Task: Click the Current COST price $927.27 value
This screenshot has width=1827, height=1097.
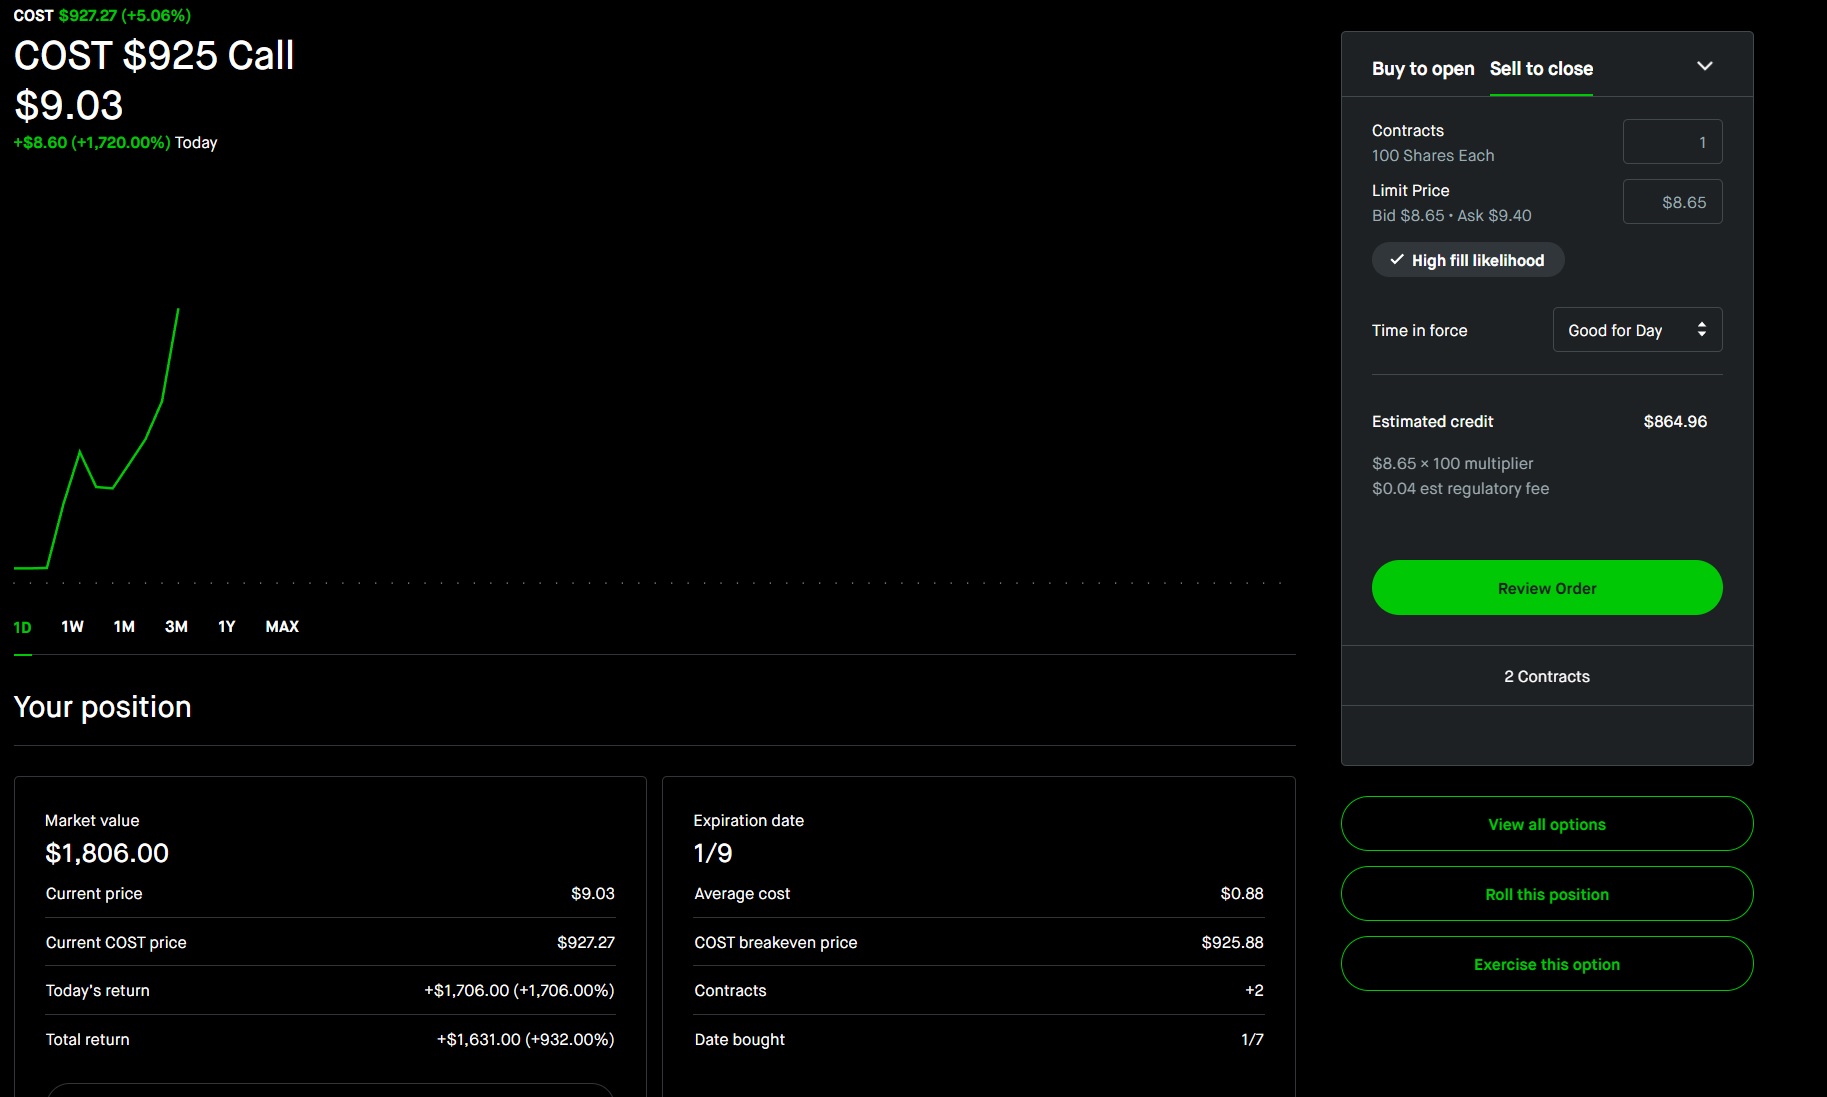Action: point(586,943)
